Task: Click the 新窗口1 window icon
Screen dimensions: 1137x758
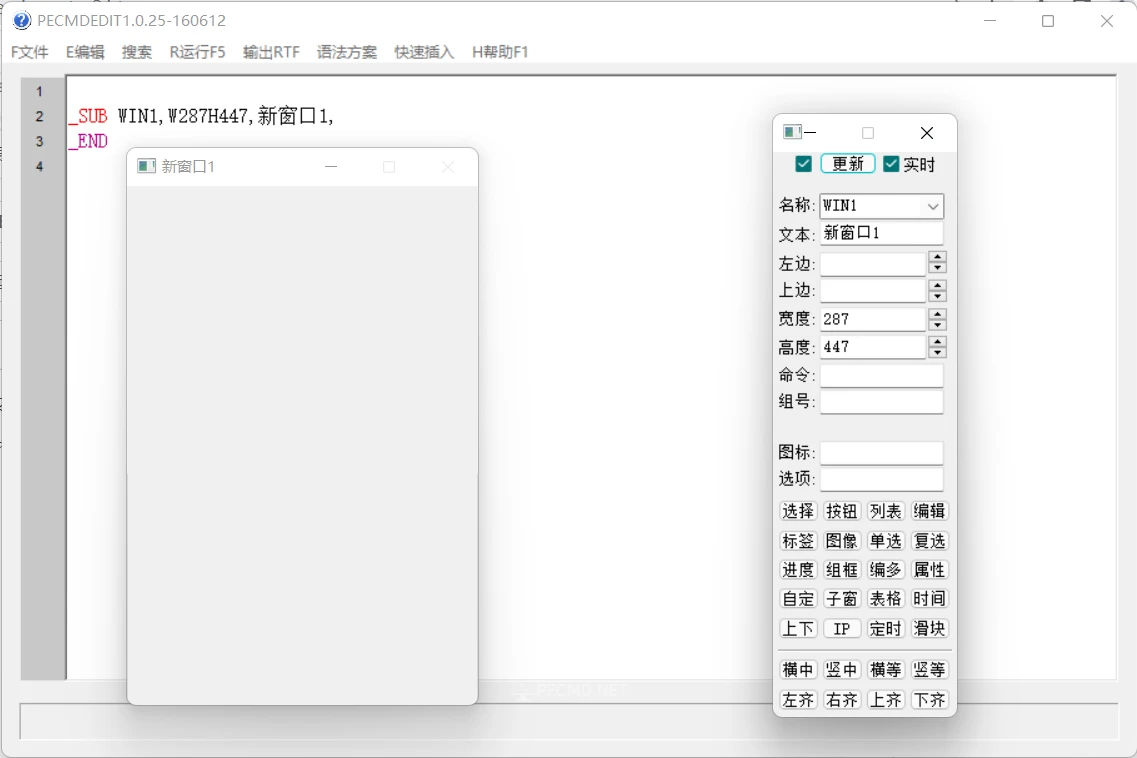Action: tap(146, 166)
